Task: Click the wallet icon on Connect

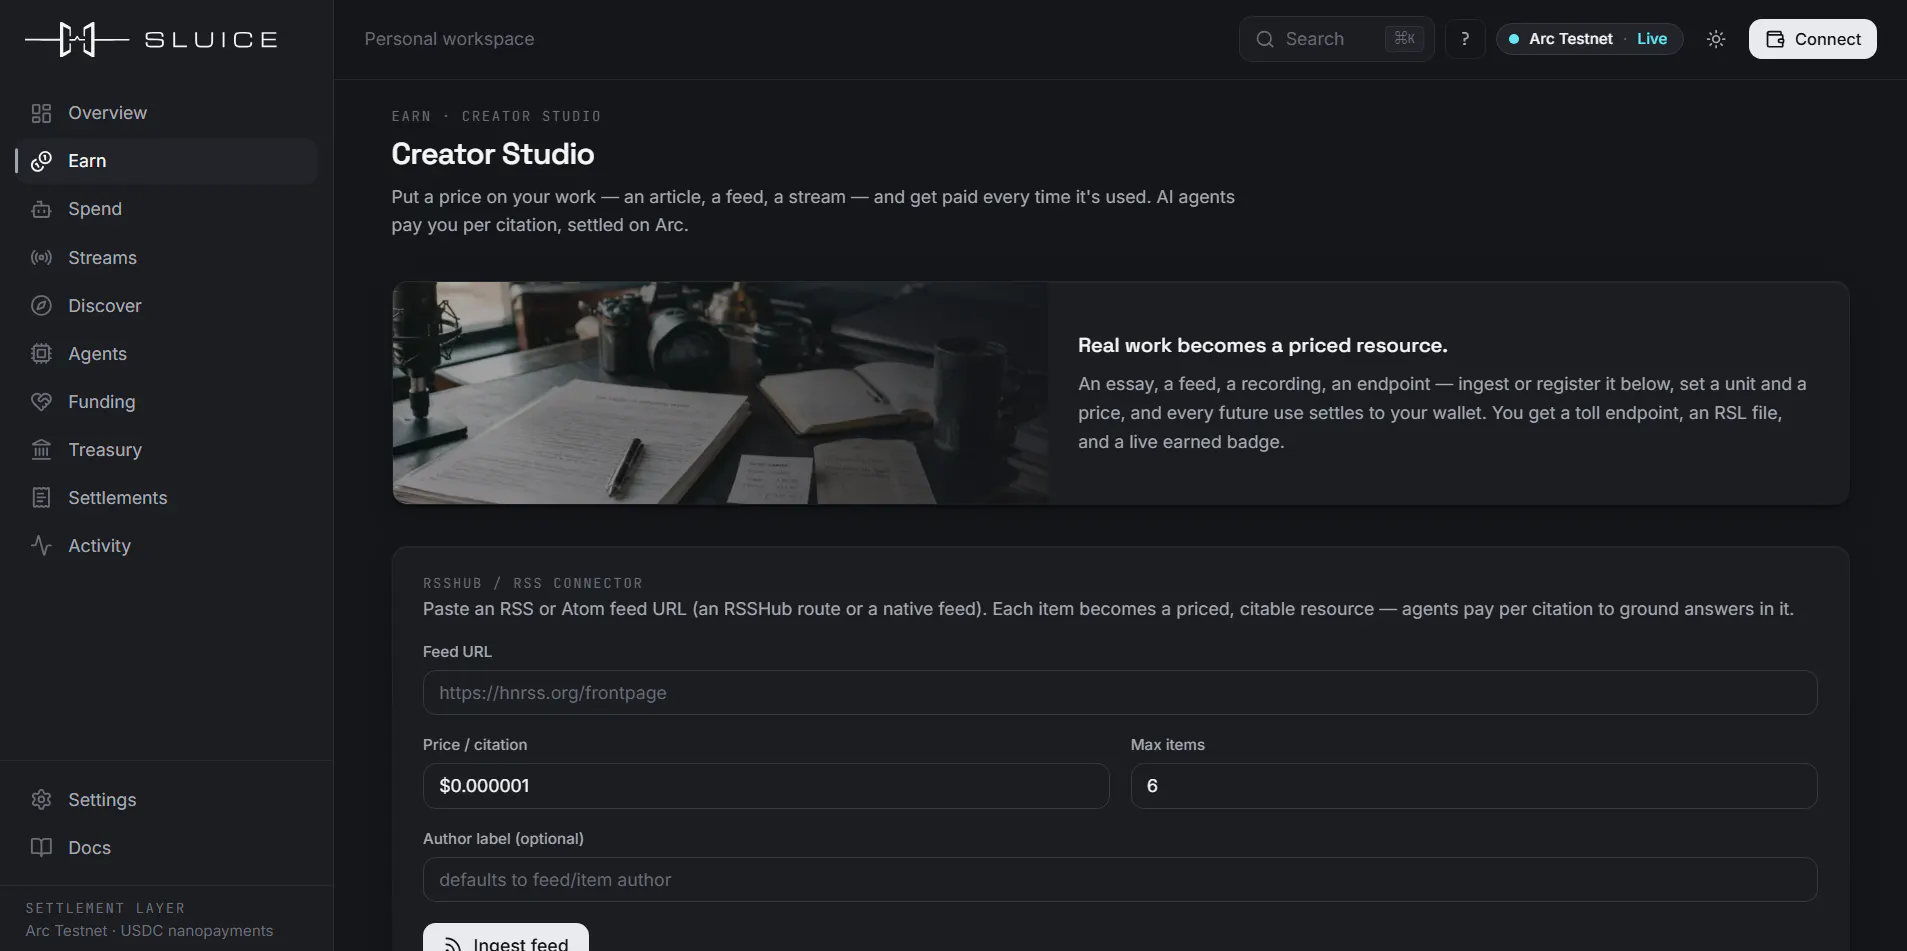Action: 1775,39
